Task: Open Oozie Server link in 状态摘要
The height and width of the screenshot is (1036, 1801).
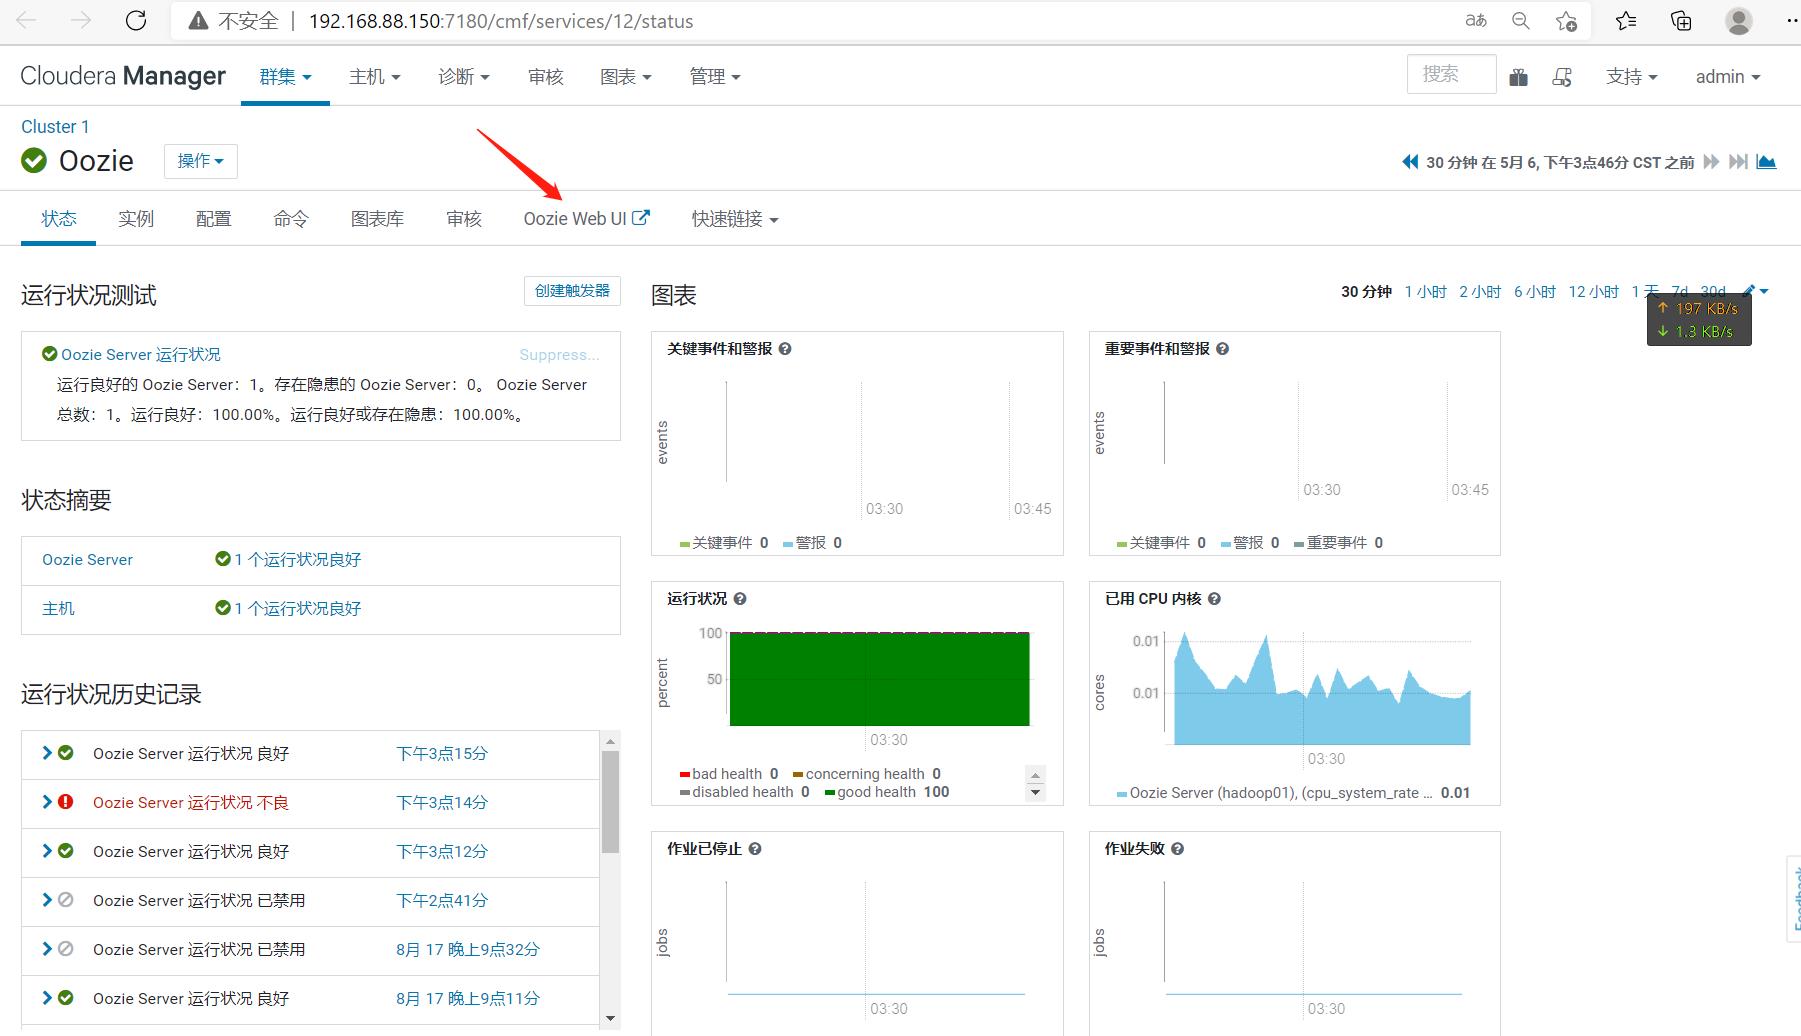Action: click(87, 560)
